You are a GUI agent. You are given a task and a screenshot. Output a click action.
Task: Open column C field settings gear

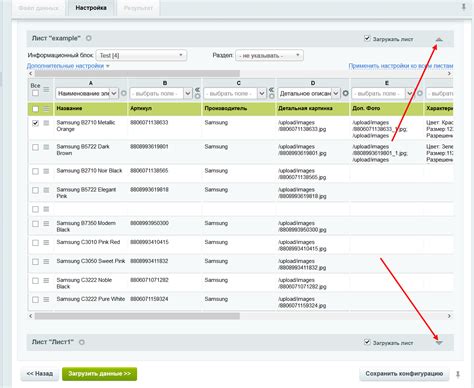pos(272,96)
